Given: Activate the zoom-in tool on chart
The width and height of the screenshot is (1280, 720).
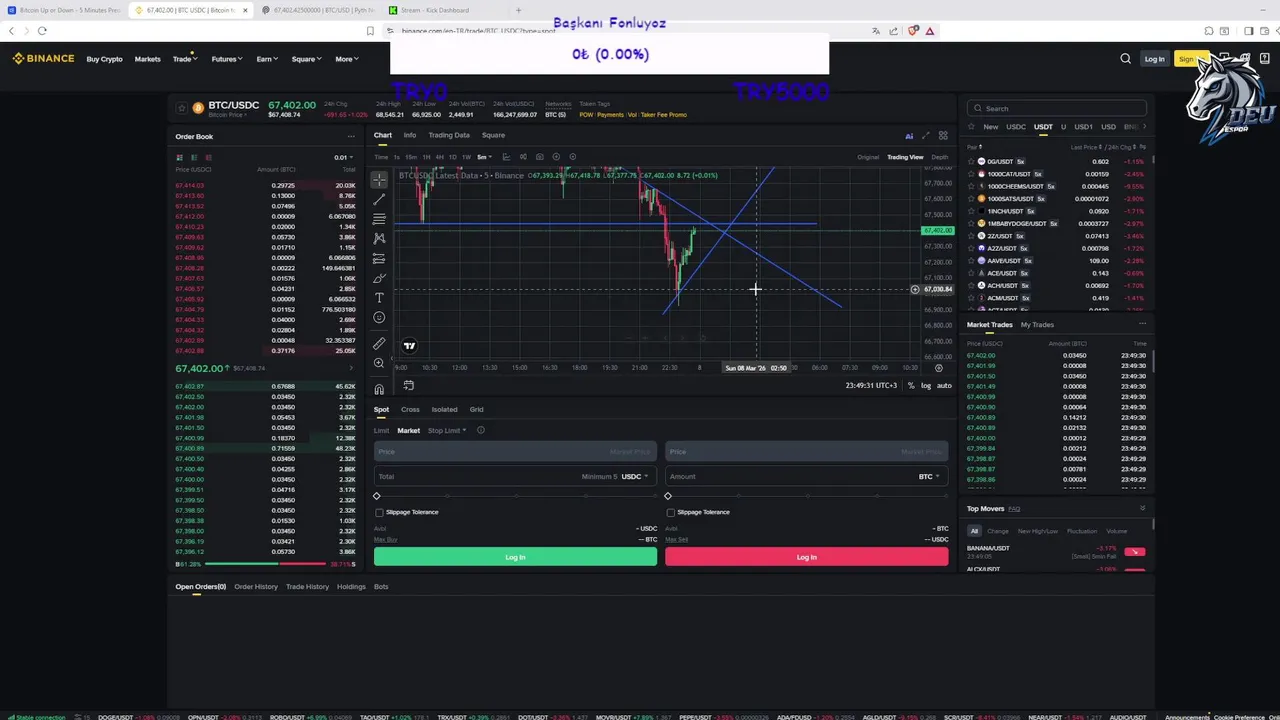Looking at the screenshot, I should (x=379, y=363).
